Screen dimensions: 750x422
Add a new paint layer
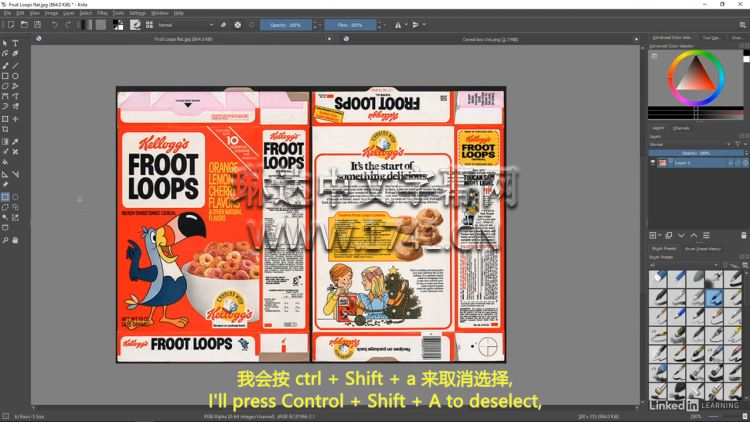pyautogui.click(x=652, y=235)
